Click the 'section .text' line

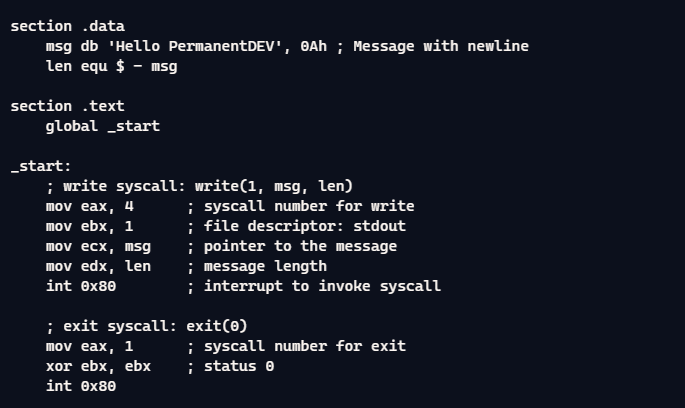pyautogui.click(x=67, y=106)
